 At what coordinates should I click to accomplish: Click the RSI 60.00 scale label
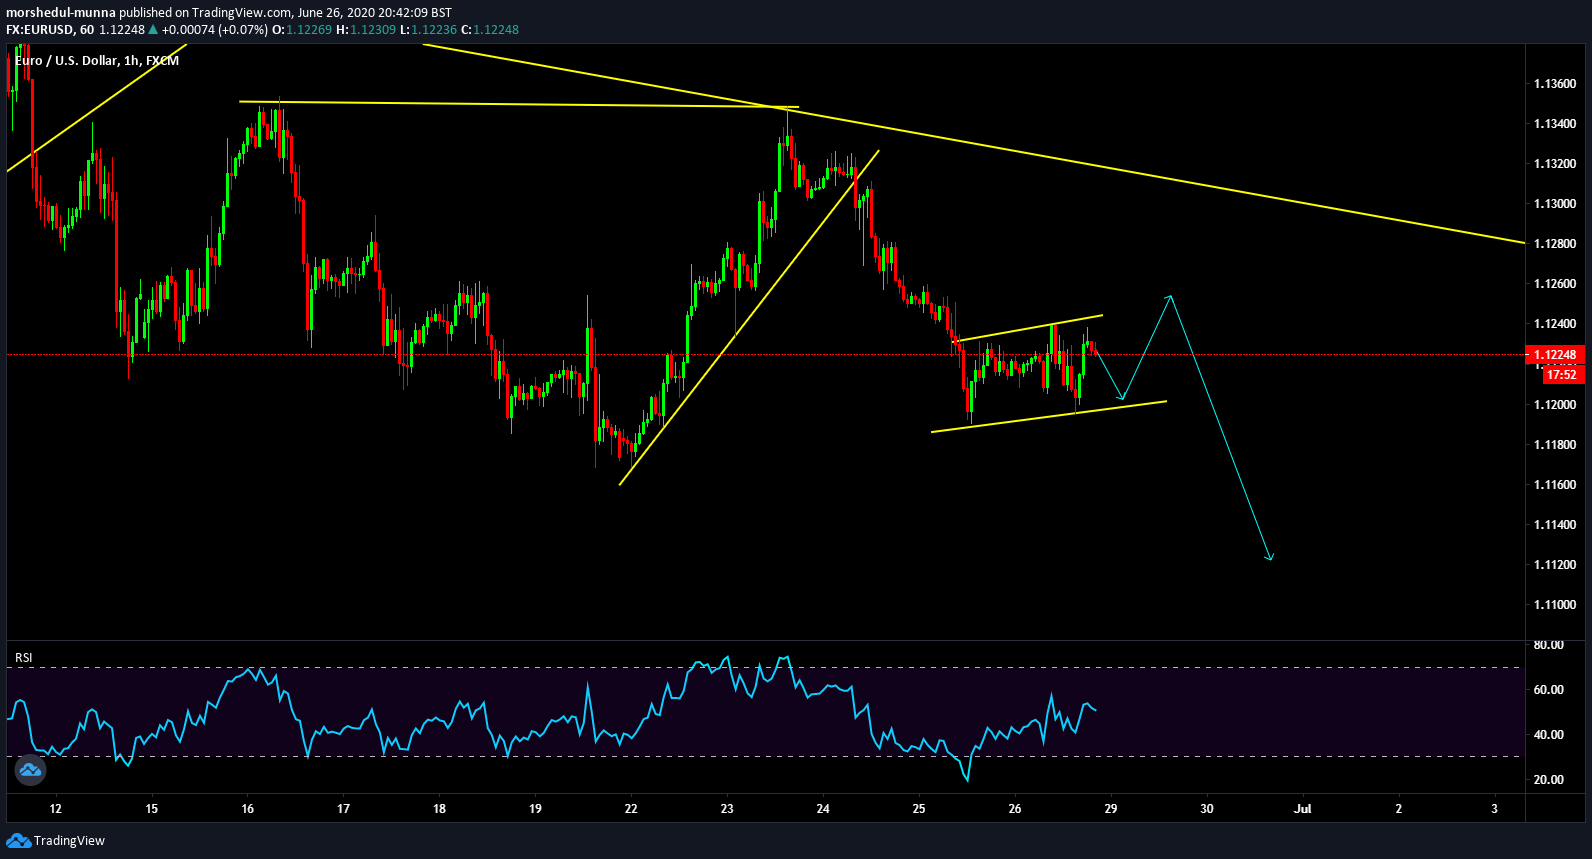point(1549,690)
